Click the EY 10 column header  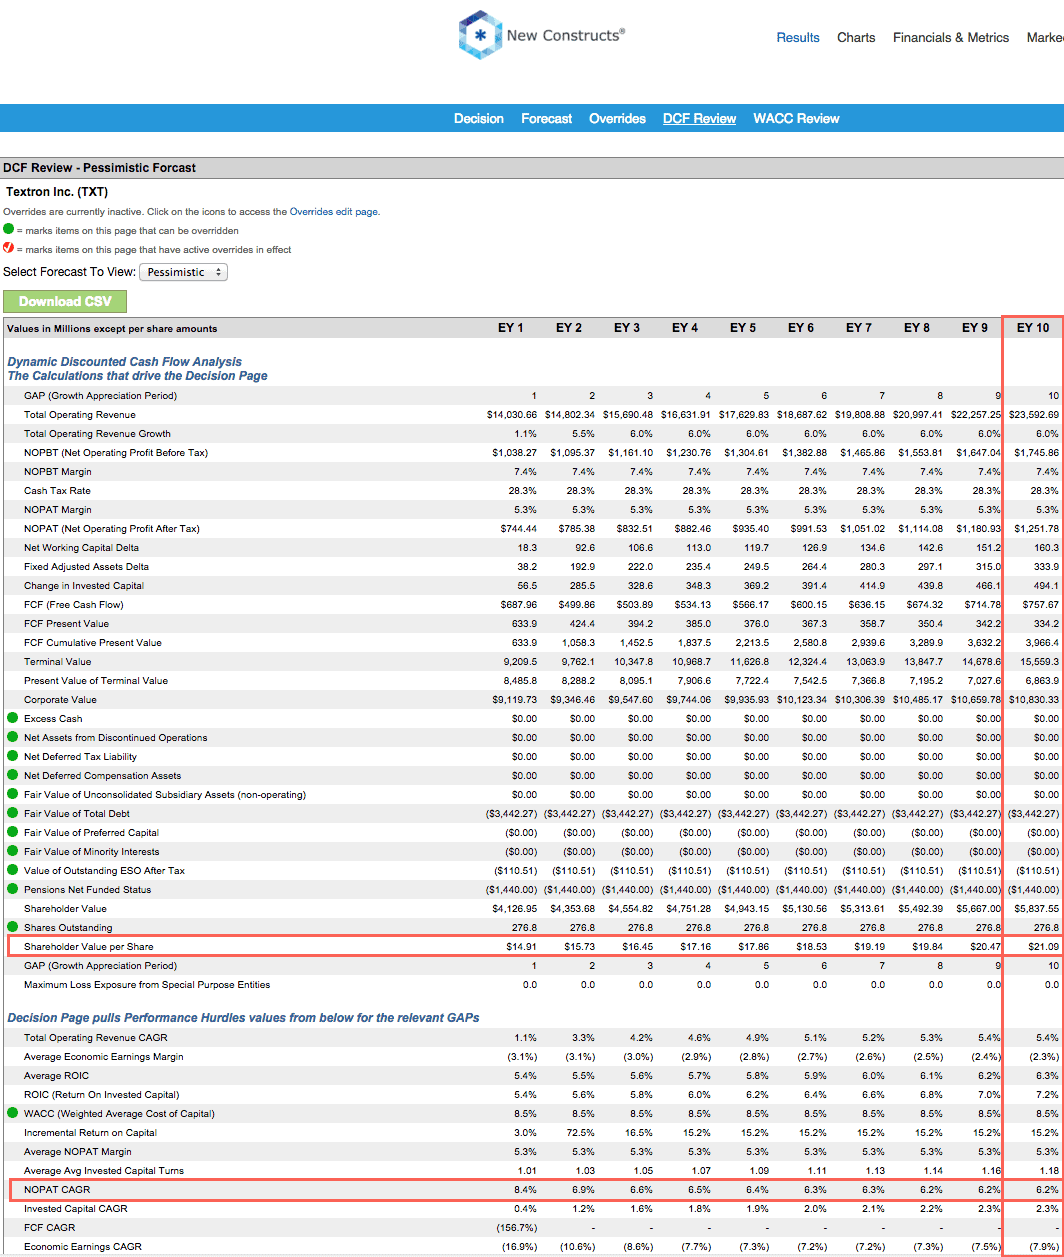1033,328
